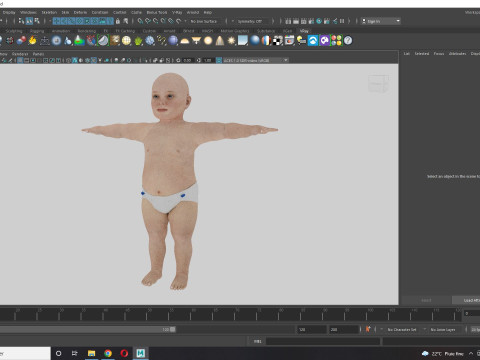
Task: Click the yellow mesh sphere shelf icon
Action: click(x=126, y=41)
